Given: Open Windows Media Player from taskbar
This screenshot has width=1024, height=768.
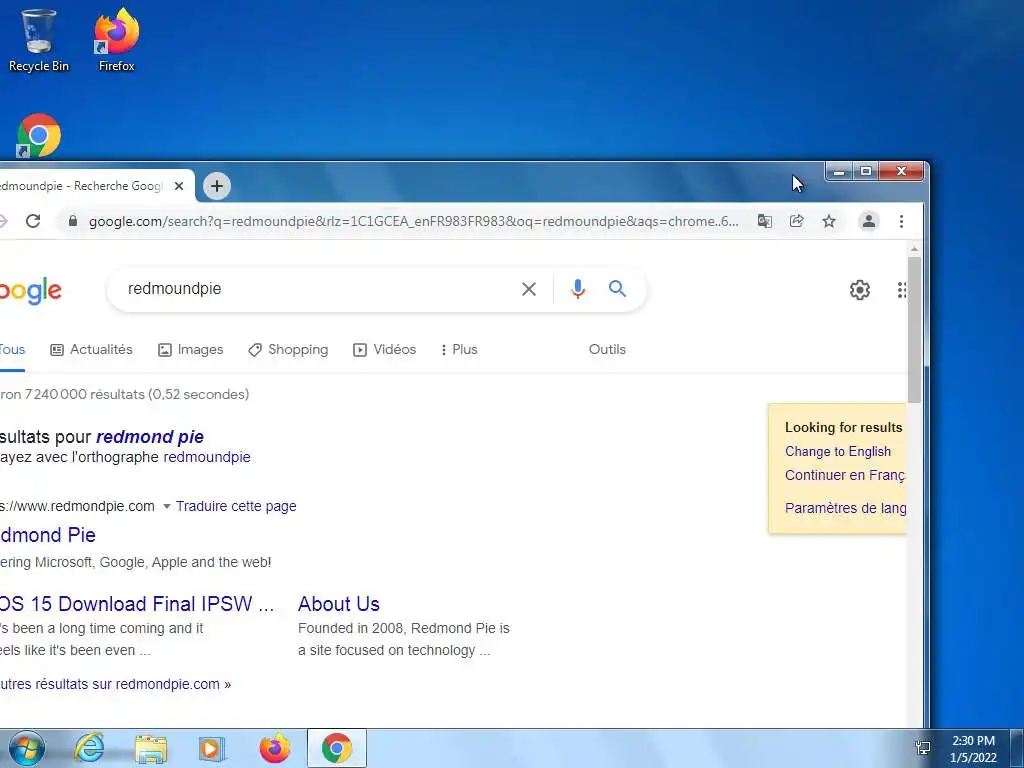Looking at the screenshot, I should click(212, 748).
